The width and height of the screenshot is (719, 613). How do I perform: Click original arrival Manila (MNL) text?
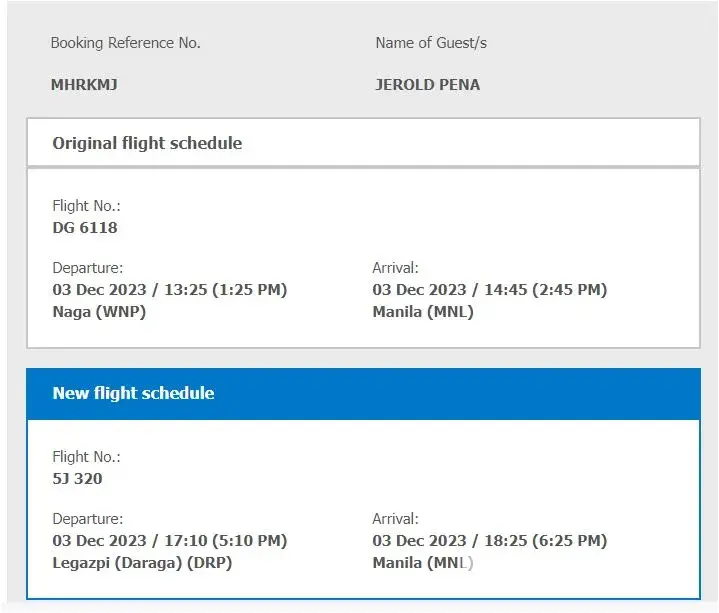pyautogui.click(x=423, y=311)
